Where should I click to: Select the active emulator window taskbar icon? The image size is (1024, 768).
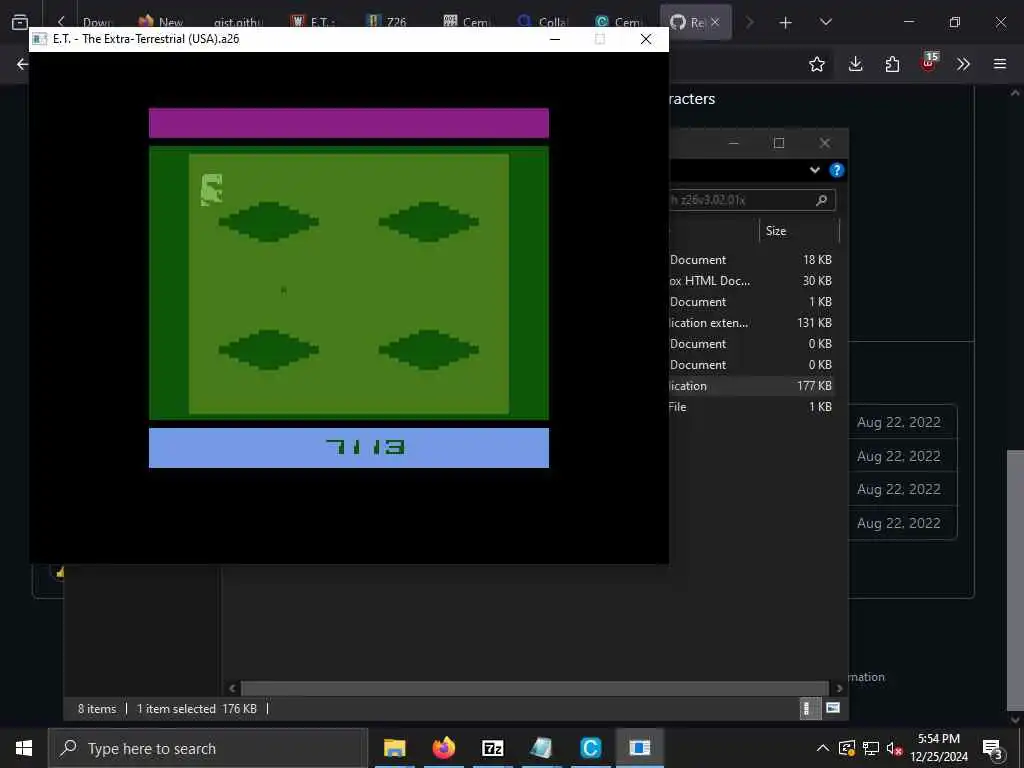tap(639, 748)
